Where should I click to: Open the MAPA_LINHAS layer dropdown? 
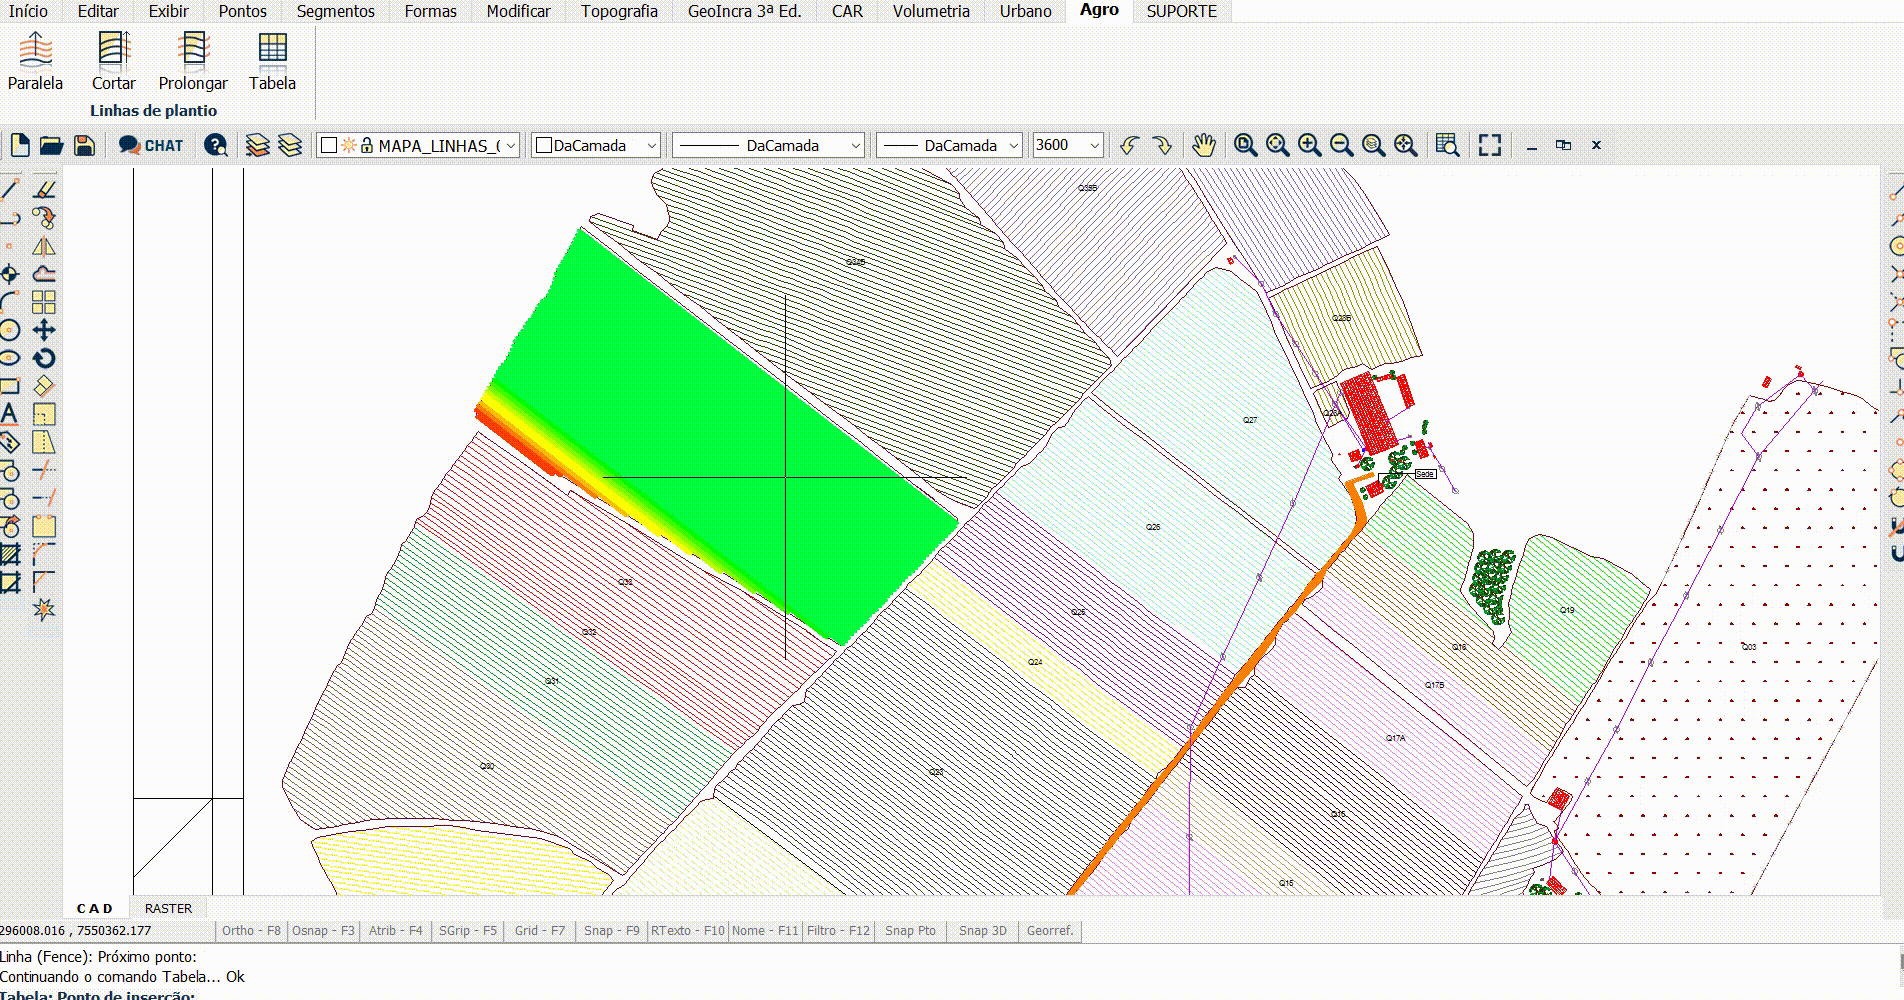[510, 146]
